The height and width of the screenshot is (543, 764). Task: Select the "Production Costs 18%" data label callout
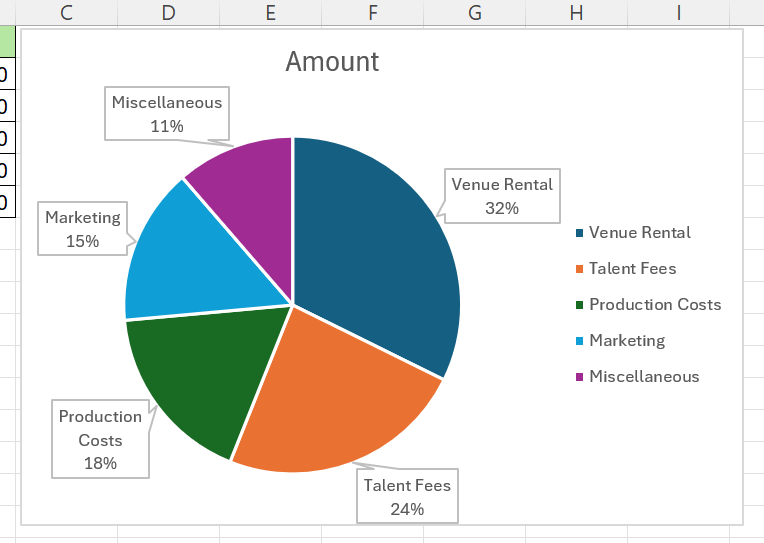pyautogui.click(x=100, y=440)
